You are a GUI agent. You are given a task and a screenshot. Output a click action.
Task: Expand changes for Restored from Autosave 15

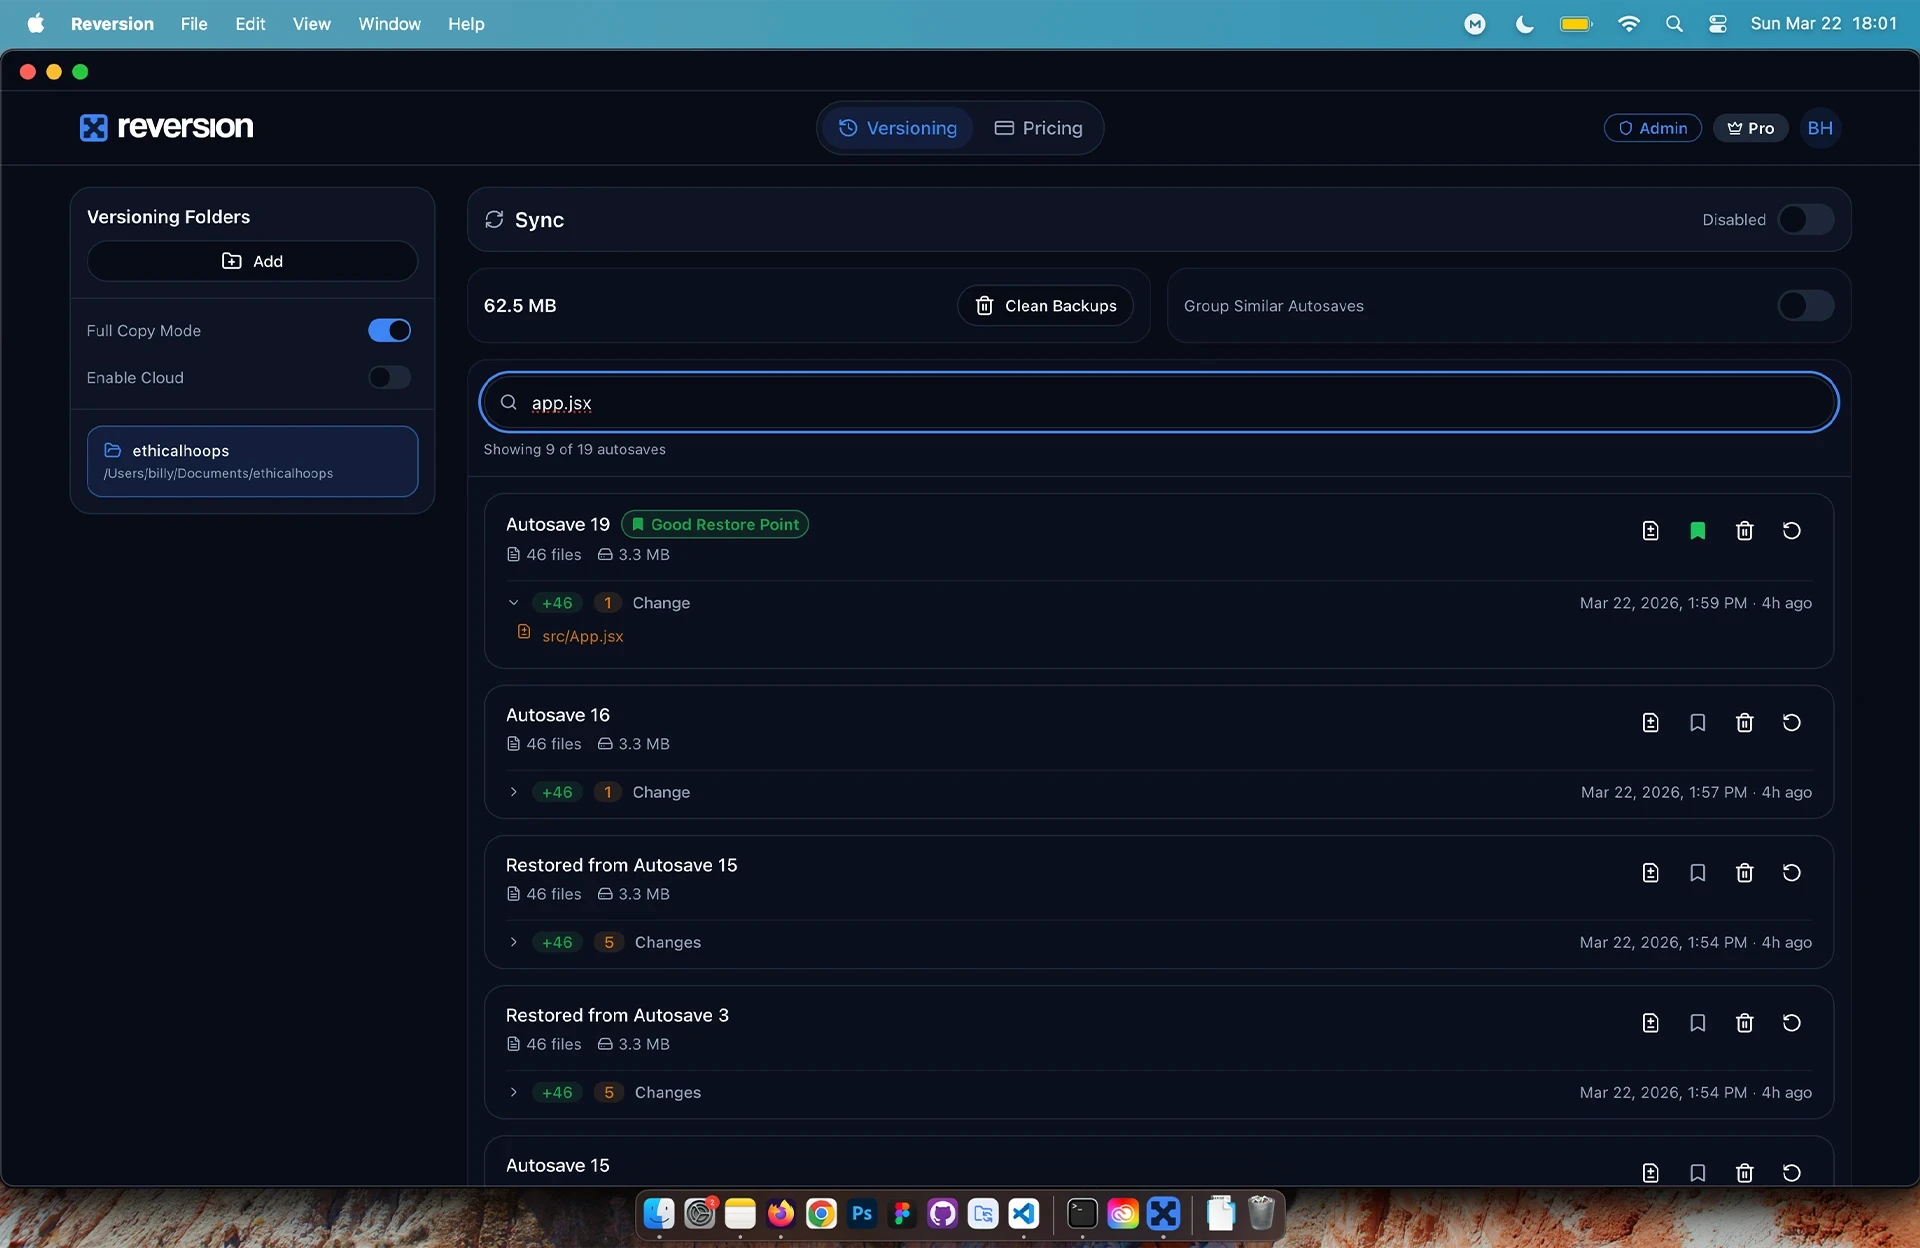513,942
